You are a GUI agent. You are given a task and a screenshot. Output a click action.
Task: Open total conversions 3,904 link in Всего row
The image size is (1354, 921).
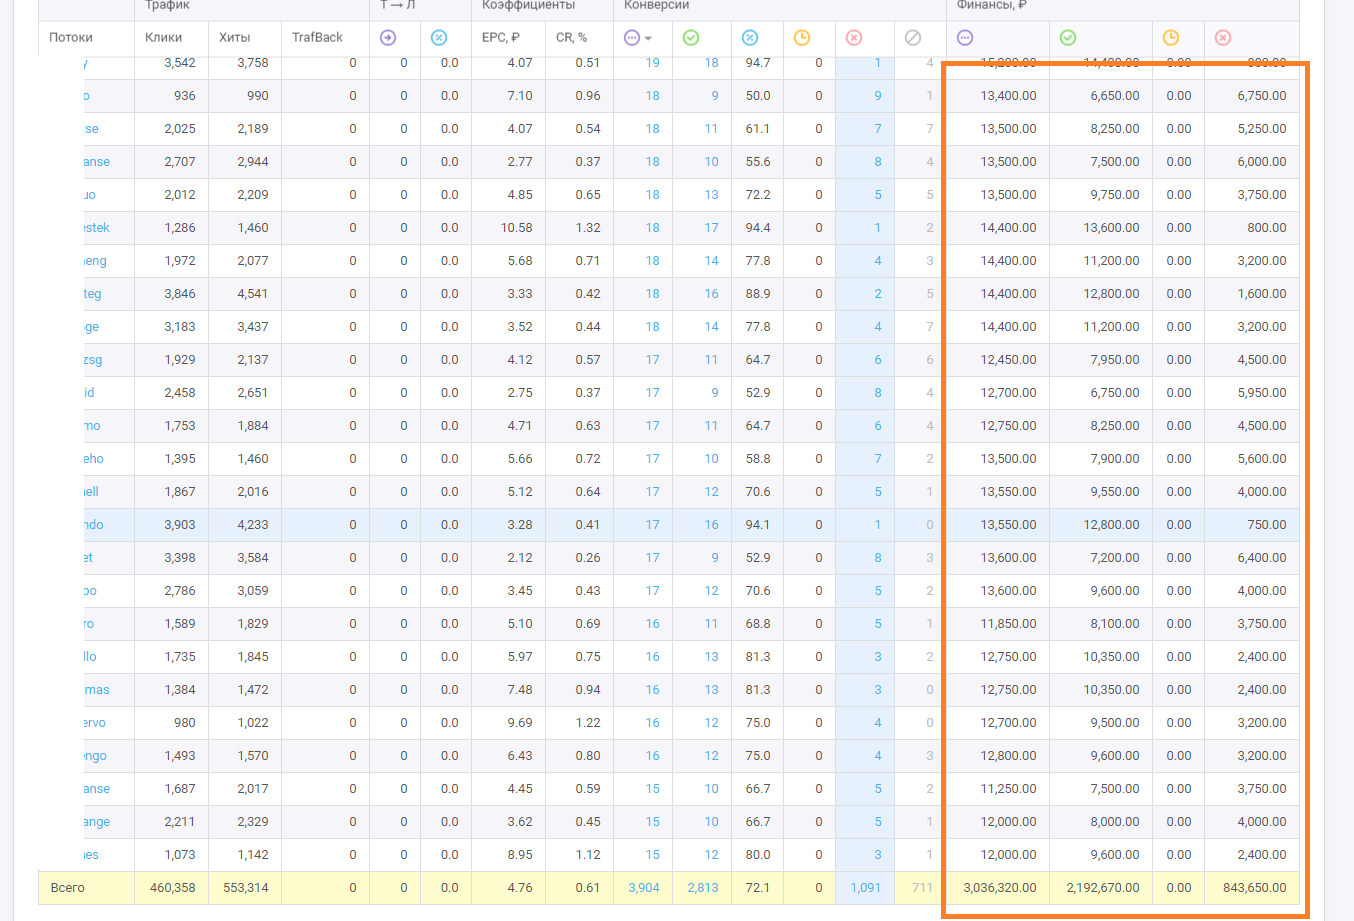tap(643, 888)
